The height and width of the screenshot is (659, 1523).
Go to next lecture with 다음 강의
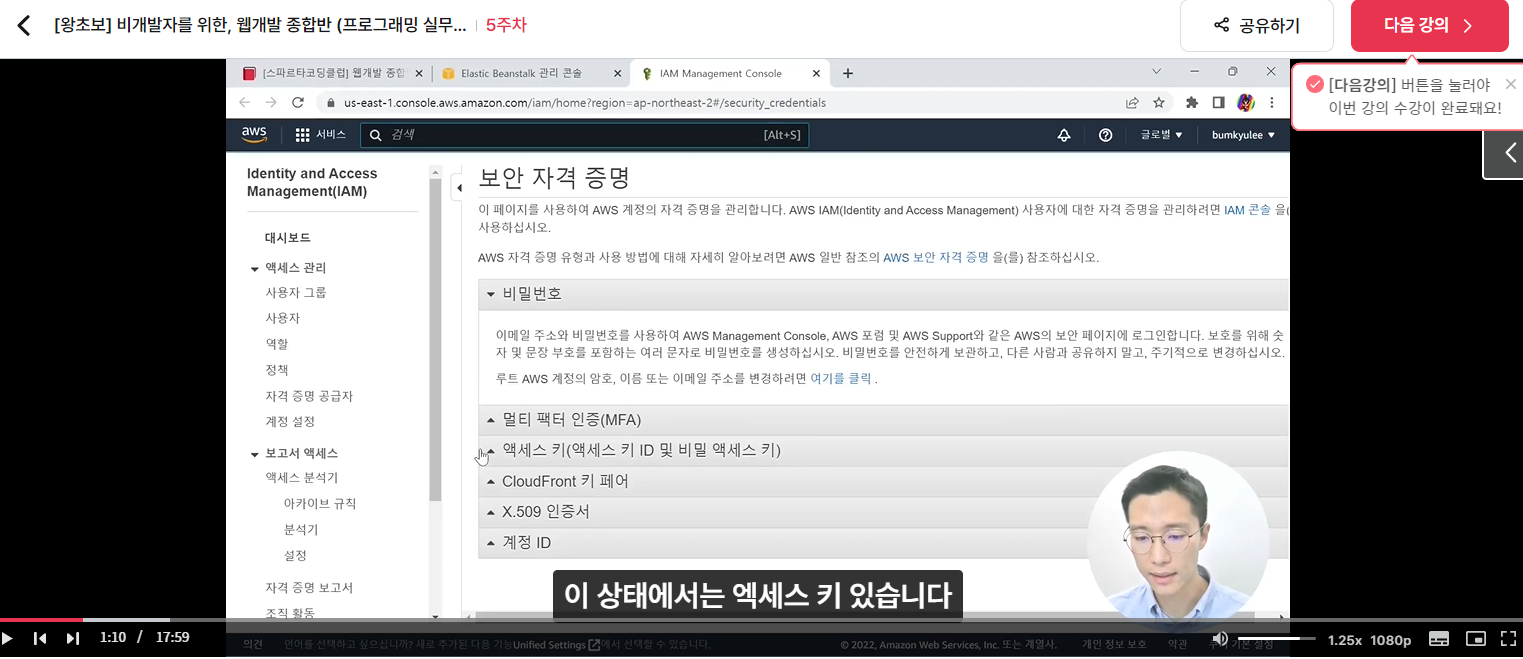1429,26
